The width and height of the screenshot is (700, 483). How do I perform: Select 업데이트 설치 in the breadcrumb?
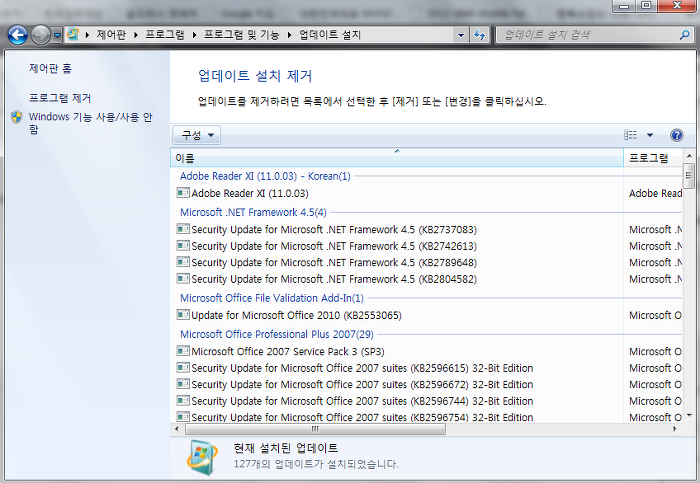[x=330, y=35]
